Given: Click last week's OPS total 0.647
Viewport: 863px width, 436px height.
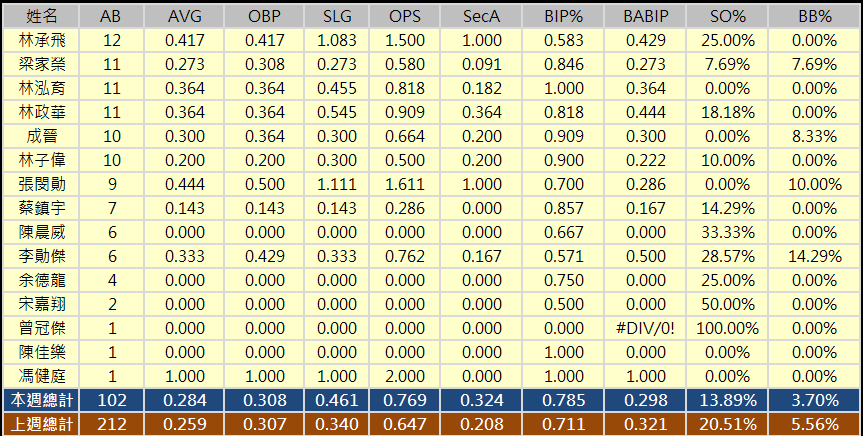Looking at the screenshot, I should click(x=405, y=424).
